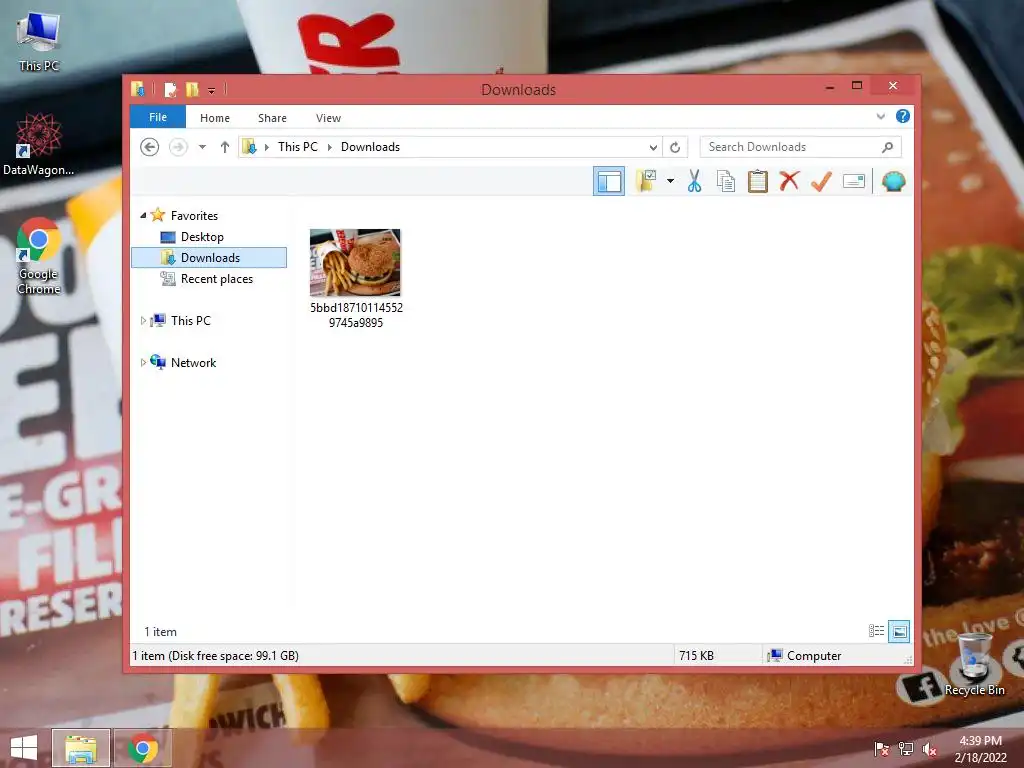
Task: Click Chrome icon in the taskbar
Action: [143, 748]
